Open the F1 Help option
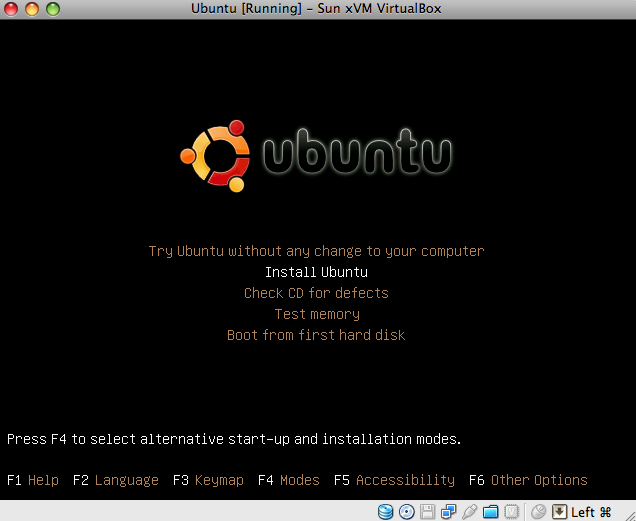This screenshot has width=636, height=521. [33, 480]
